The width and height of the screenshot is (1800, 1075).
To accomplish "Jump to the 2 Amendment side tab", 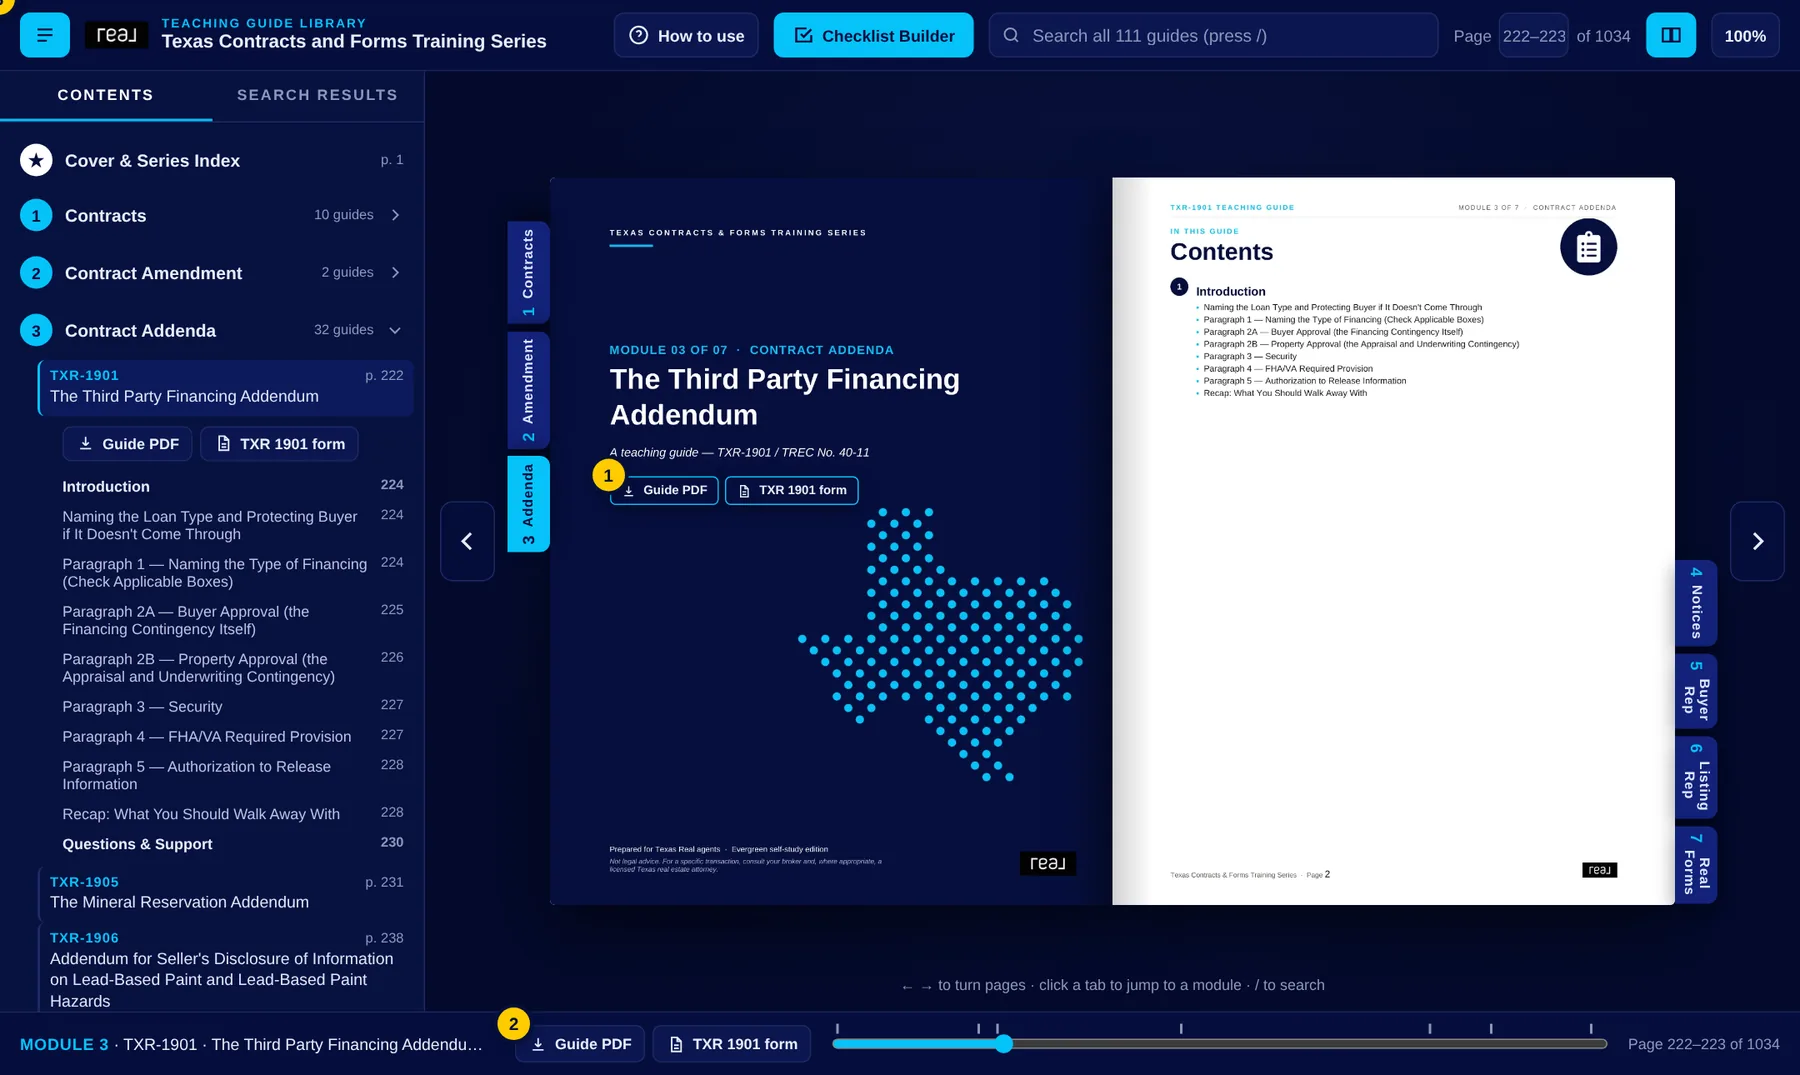I will [x=529, y=389].
